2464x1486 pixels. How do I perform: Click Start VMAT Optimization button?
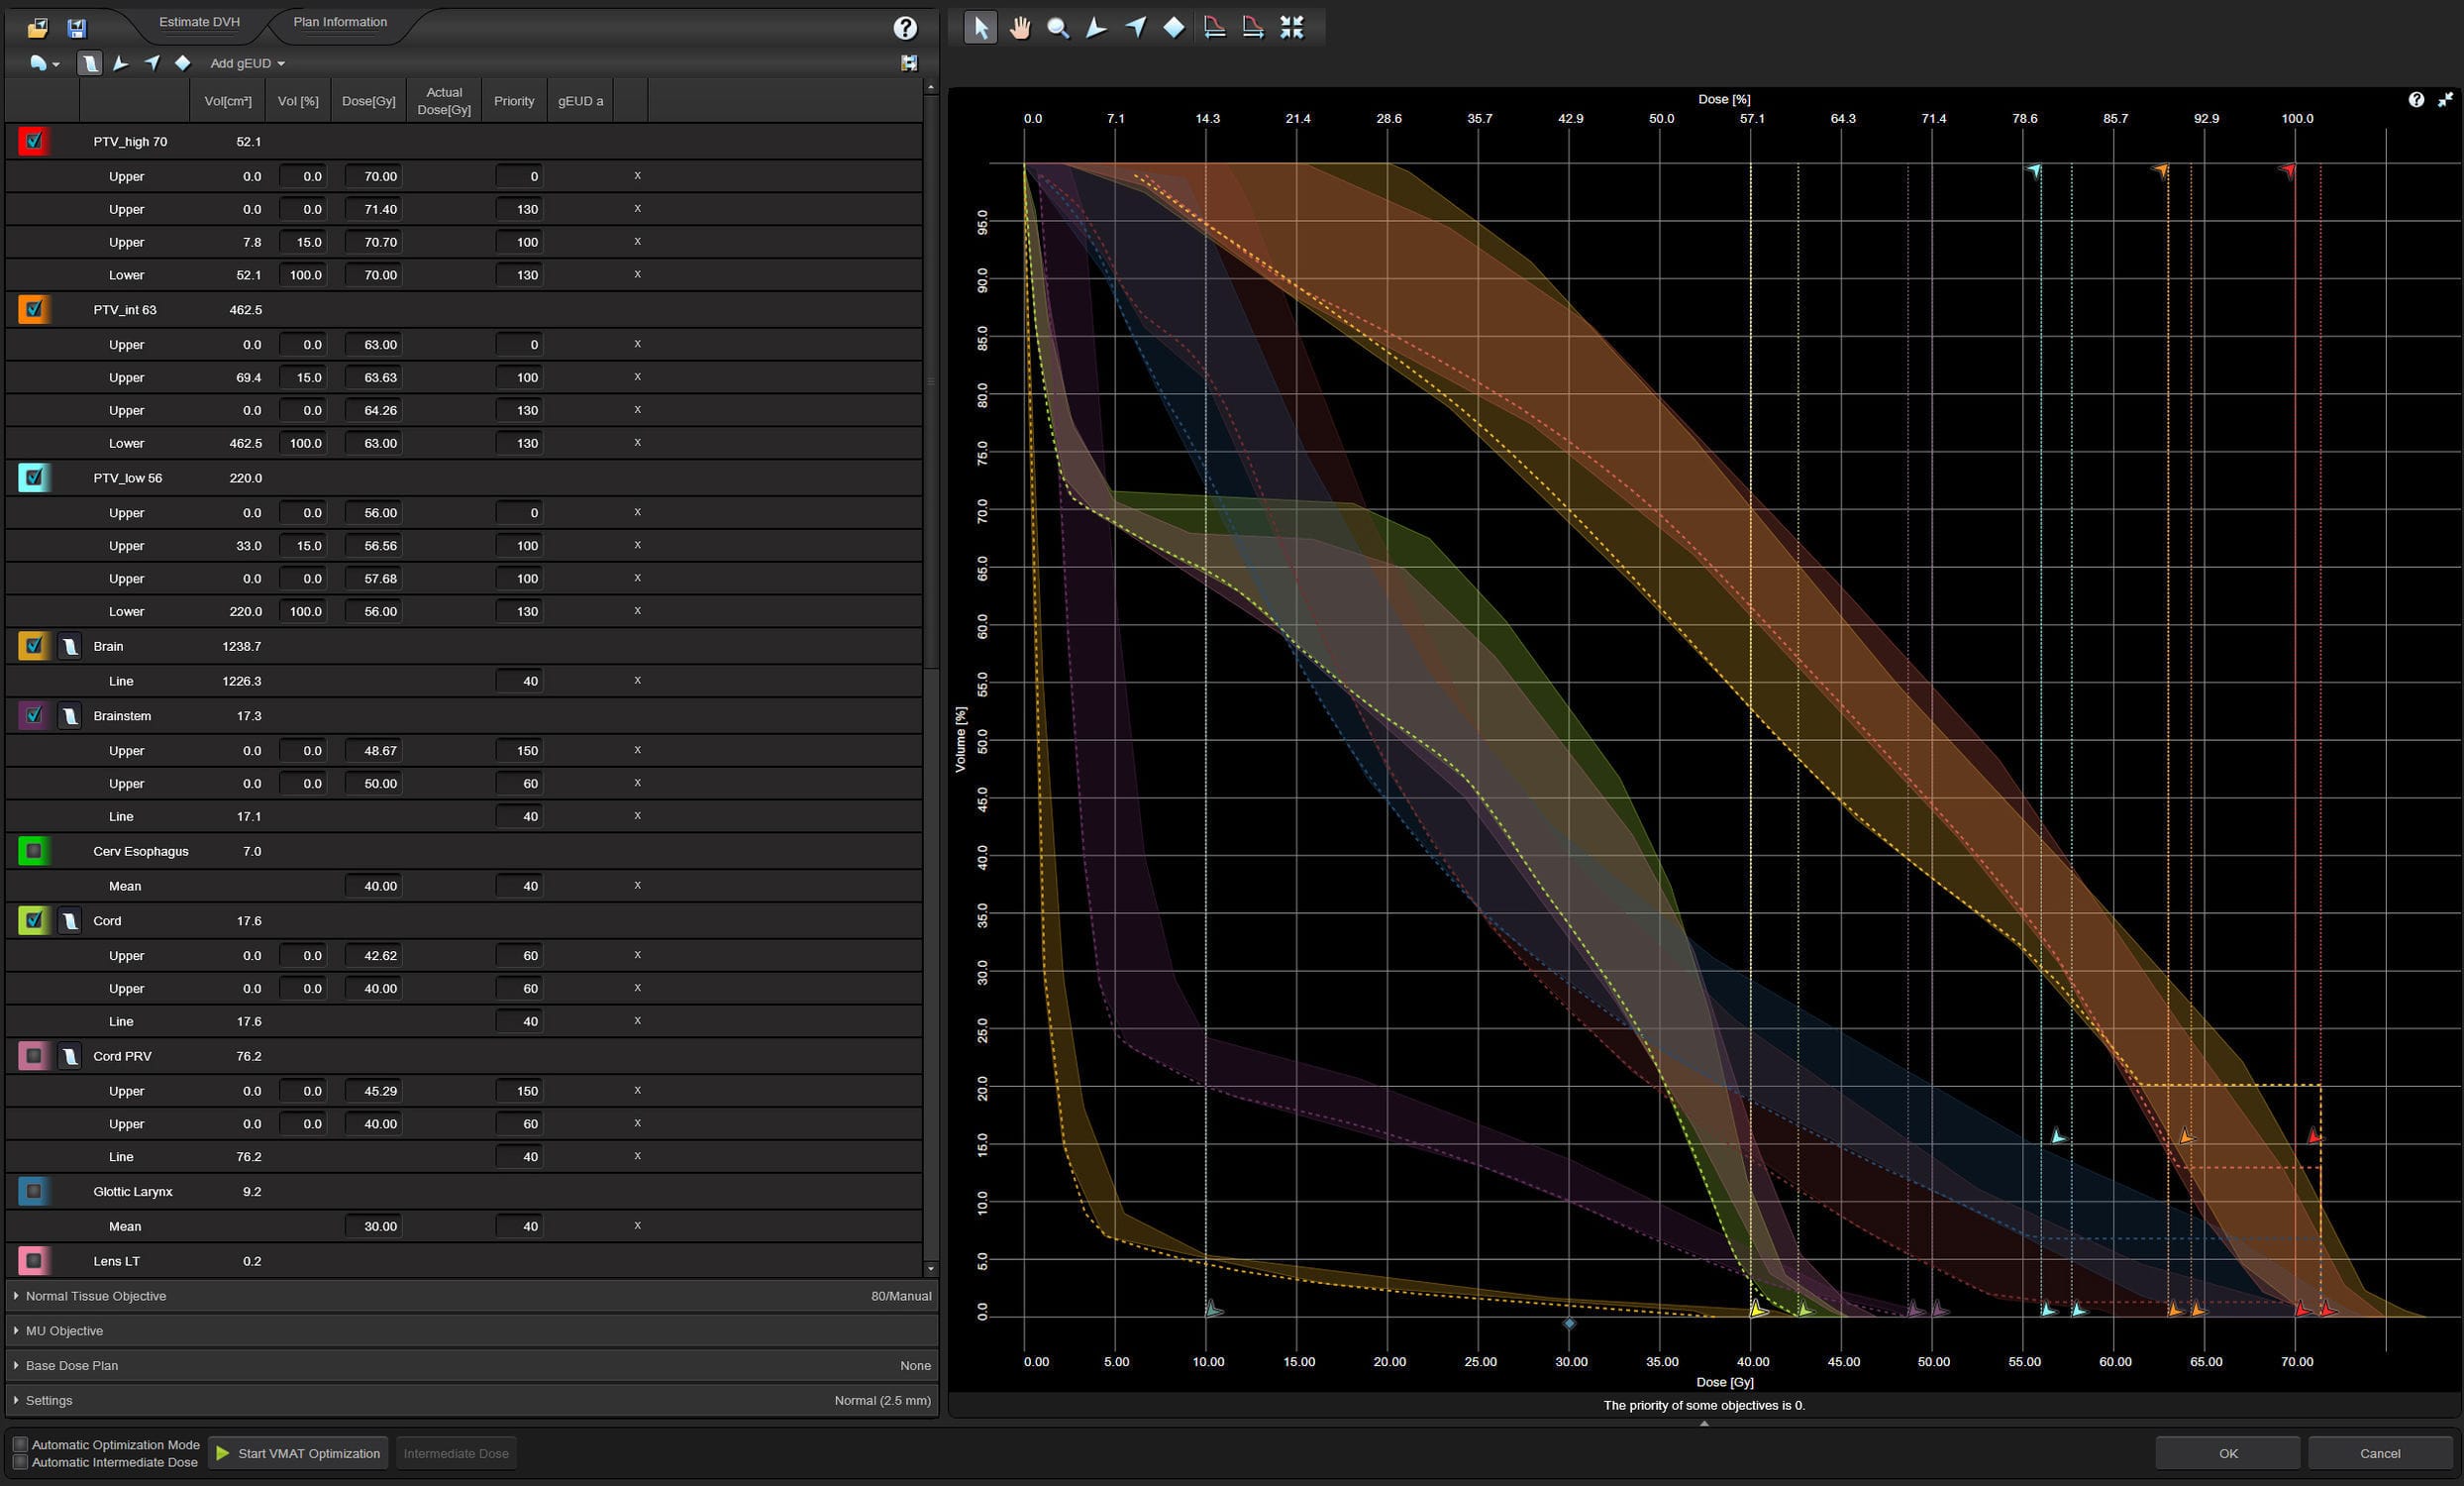(298, 1453)
